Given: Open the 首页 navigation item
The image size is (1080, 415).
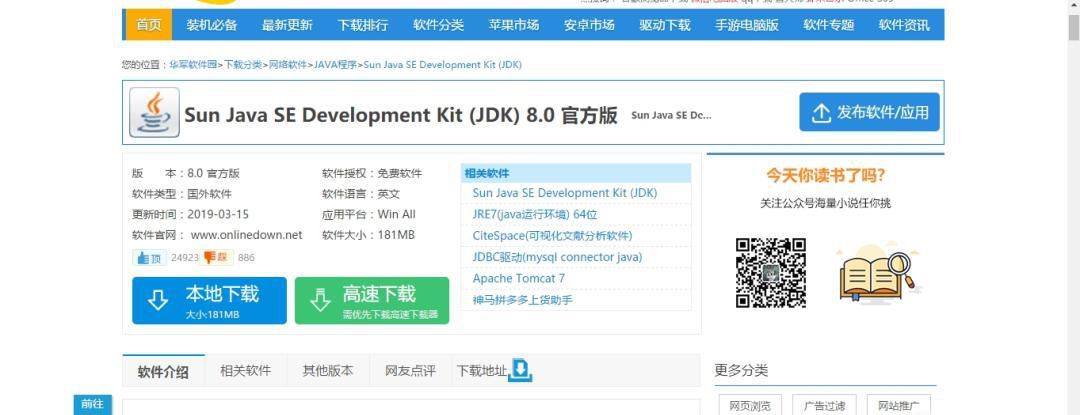Looking at the screenshot, I should pos(149,25).
